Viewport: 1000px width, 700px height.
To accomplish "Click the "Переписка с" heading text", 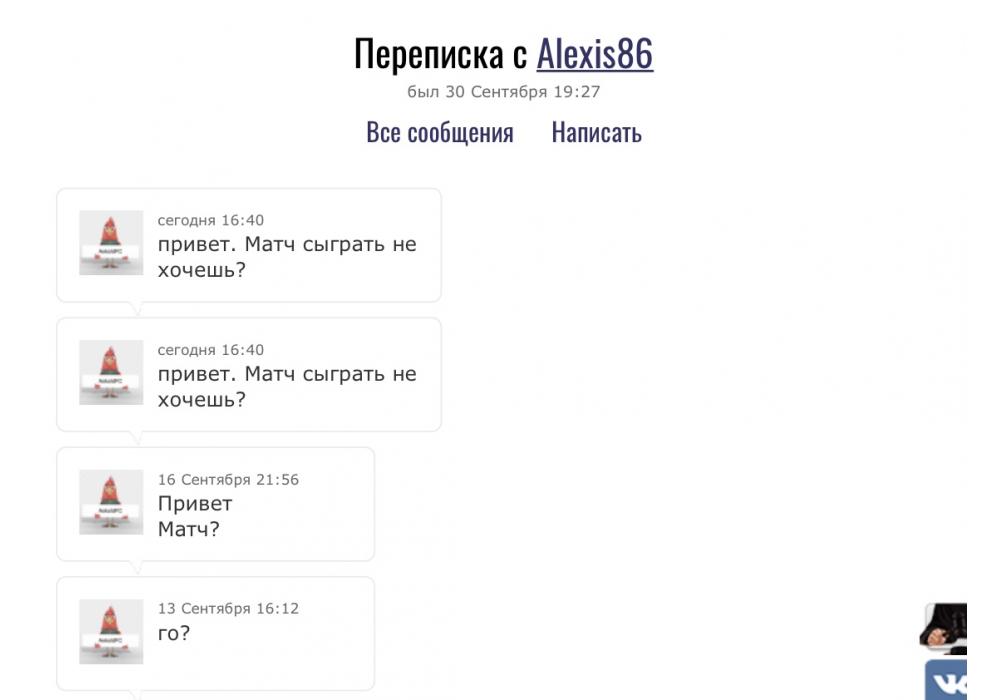I will [441, 54].
